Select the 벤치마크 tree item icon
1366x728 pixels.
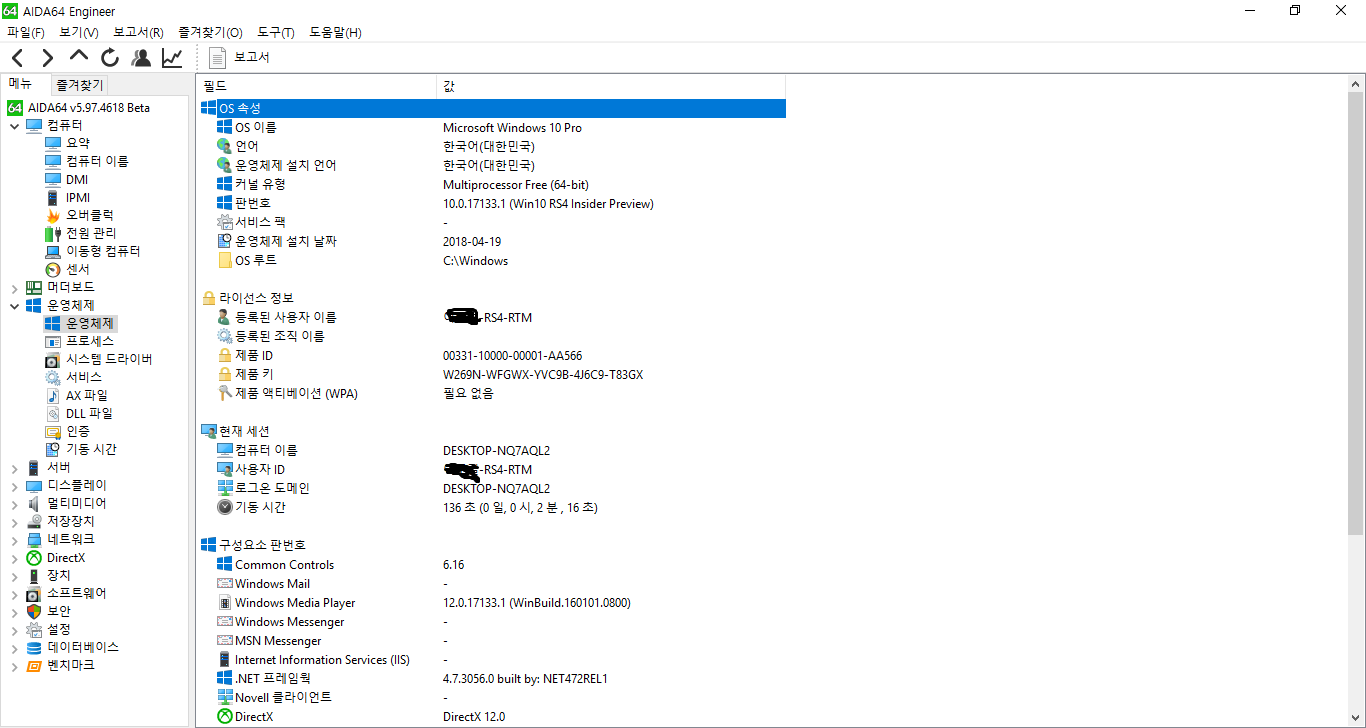[x=34, y=665]
